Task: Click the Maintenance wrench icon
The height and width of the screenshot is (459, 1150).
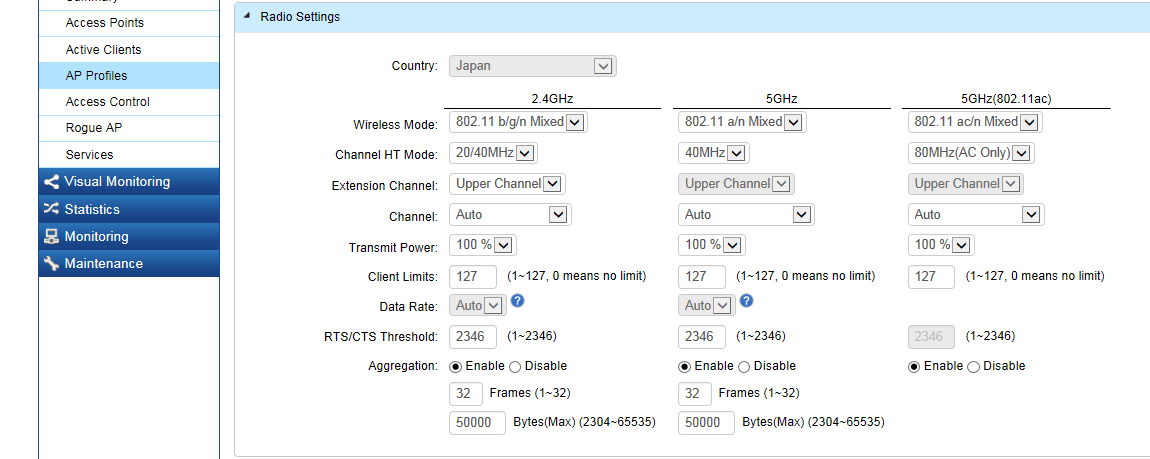Action: click(x=51, y=264)
